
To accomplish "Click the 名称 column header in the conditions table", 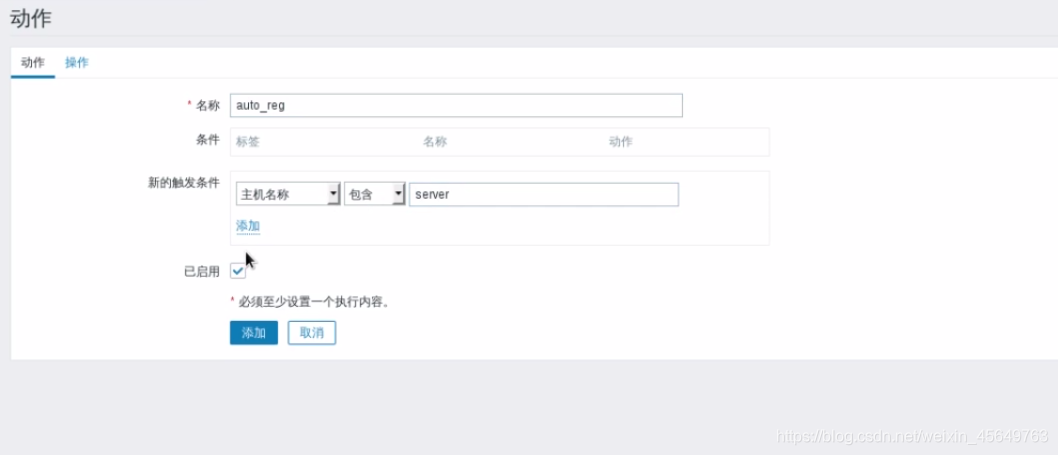I will pos(435,142).
